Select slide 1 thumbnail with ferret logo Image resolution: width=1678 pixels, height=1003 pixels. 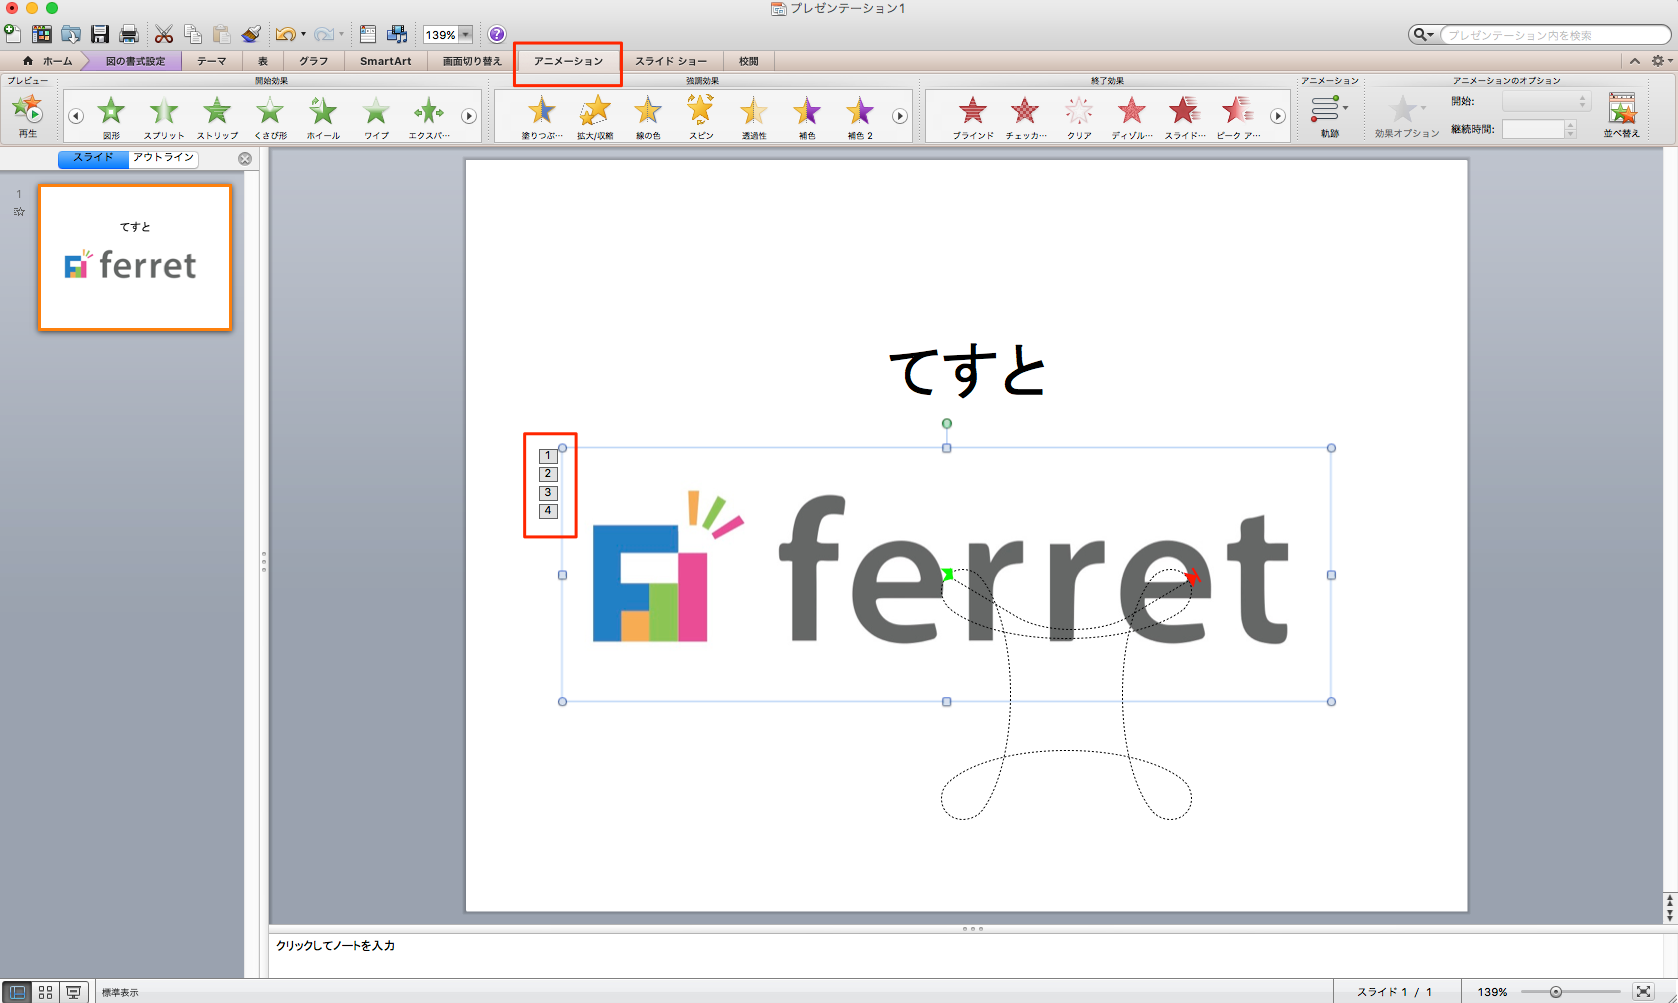[135, 257]
